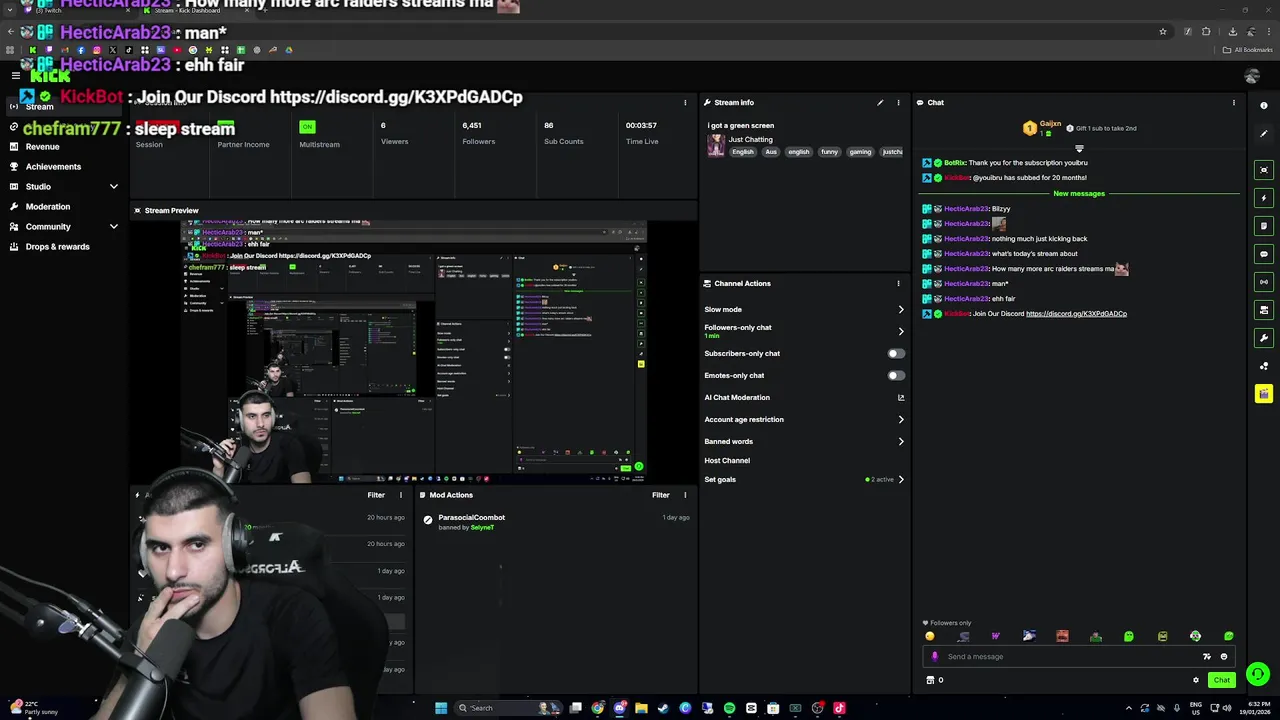1280x720 pixels.
Task: Open the Filter control in Mod Actions panel
Action: pos(660,495)
